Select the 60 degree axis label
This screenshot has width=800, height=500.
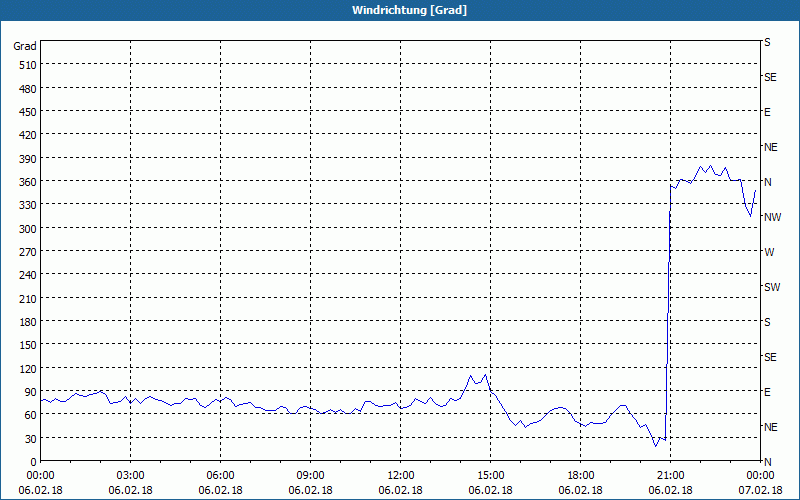[31, 415]
